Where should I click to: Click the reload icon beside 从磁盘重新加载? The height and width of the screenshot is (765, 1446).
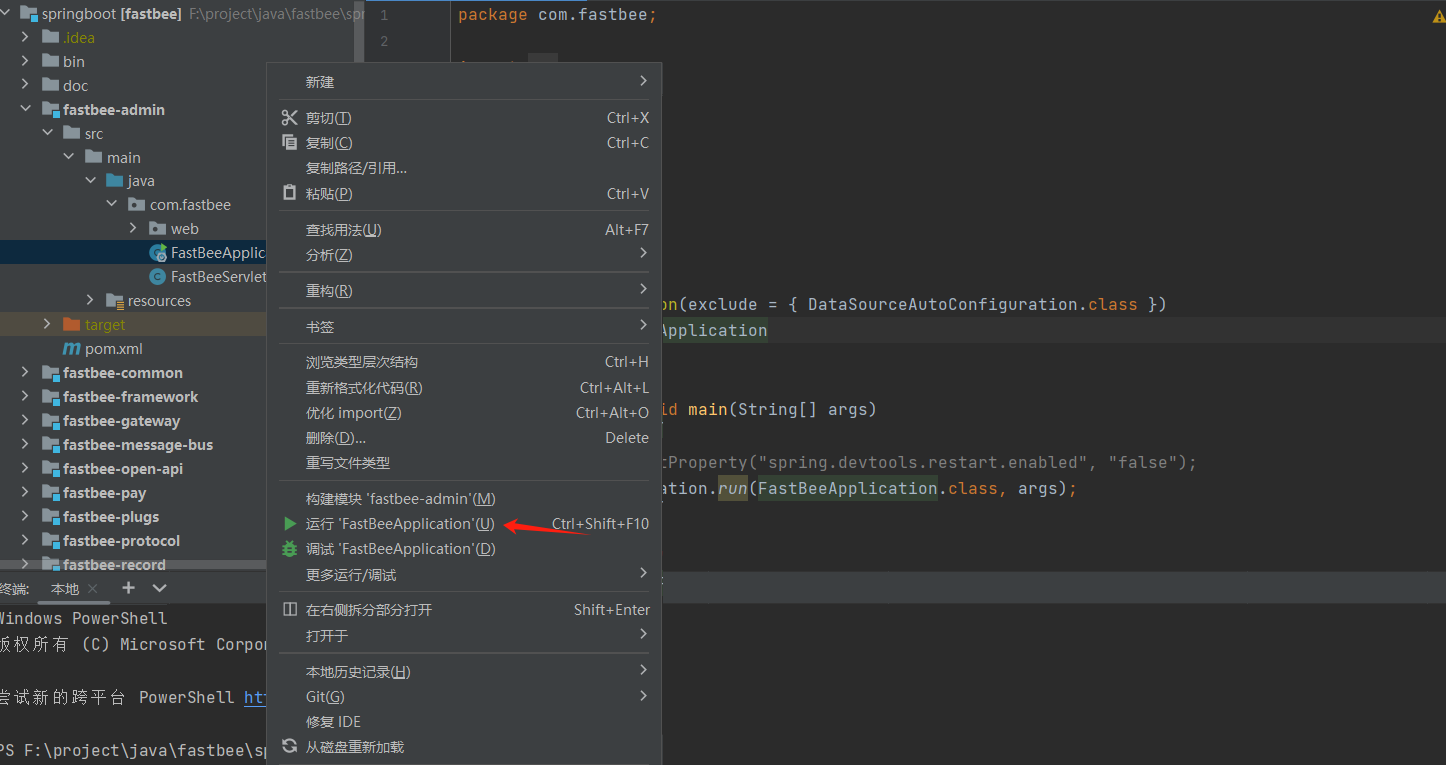point(290,746)
